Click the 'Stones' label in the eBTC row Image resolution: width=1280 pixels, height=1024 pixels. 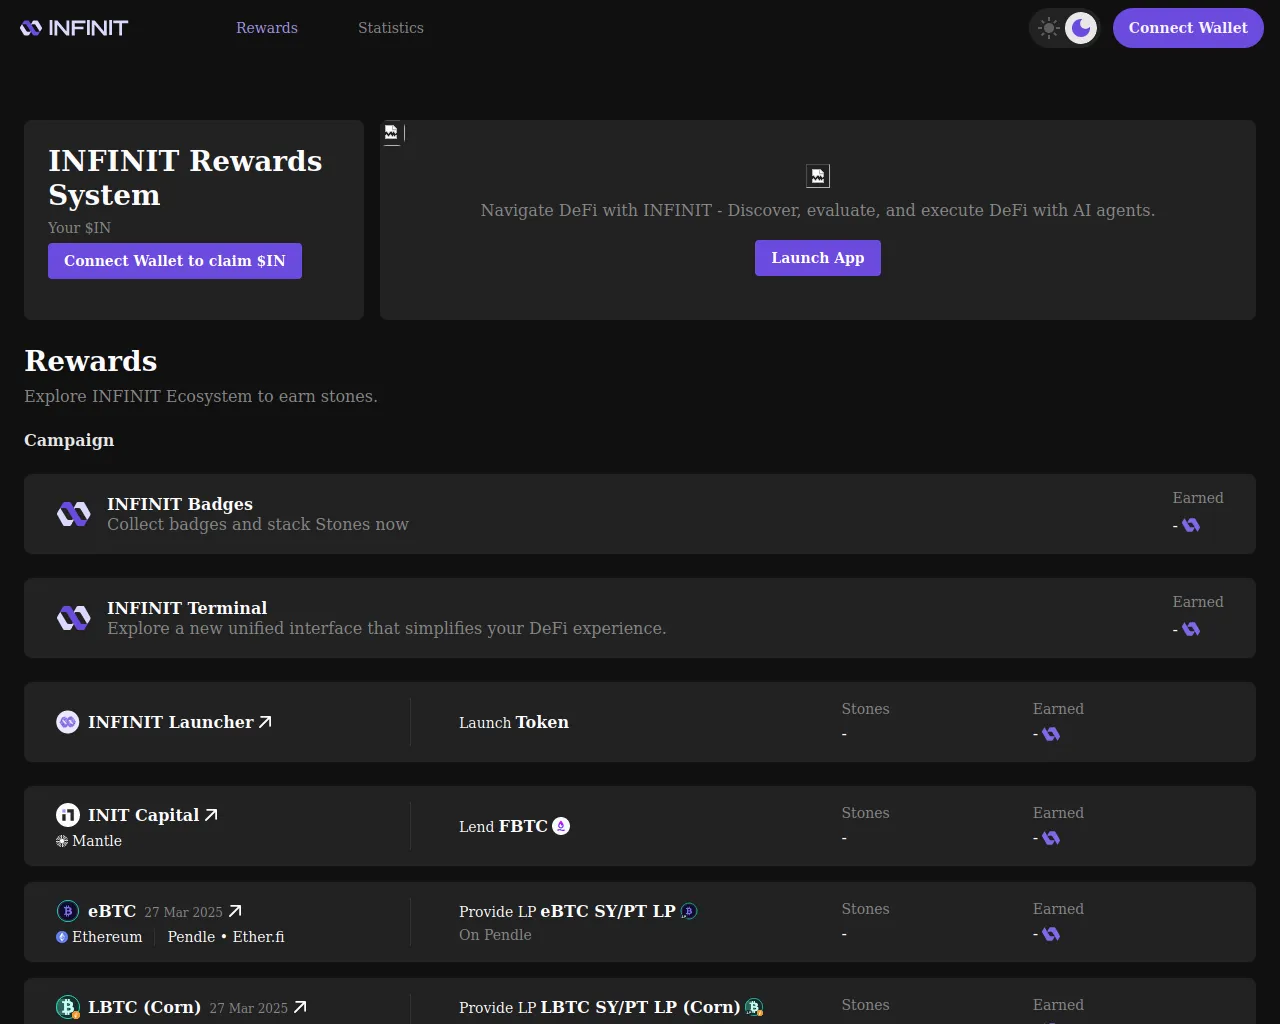pyautogui.click(x=865, y=909)
